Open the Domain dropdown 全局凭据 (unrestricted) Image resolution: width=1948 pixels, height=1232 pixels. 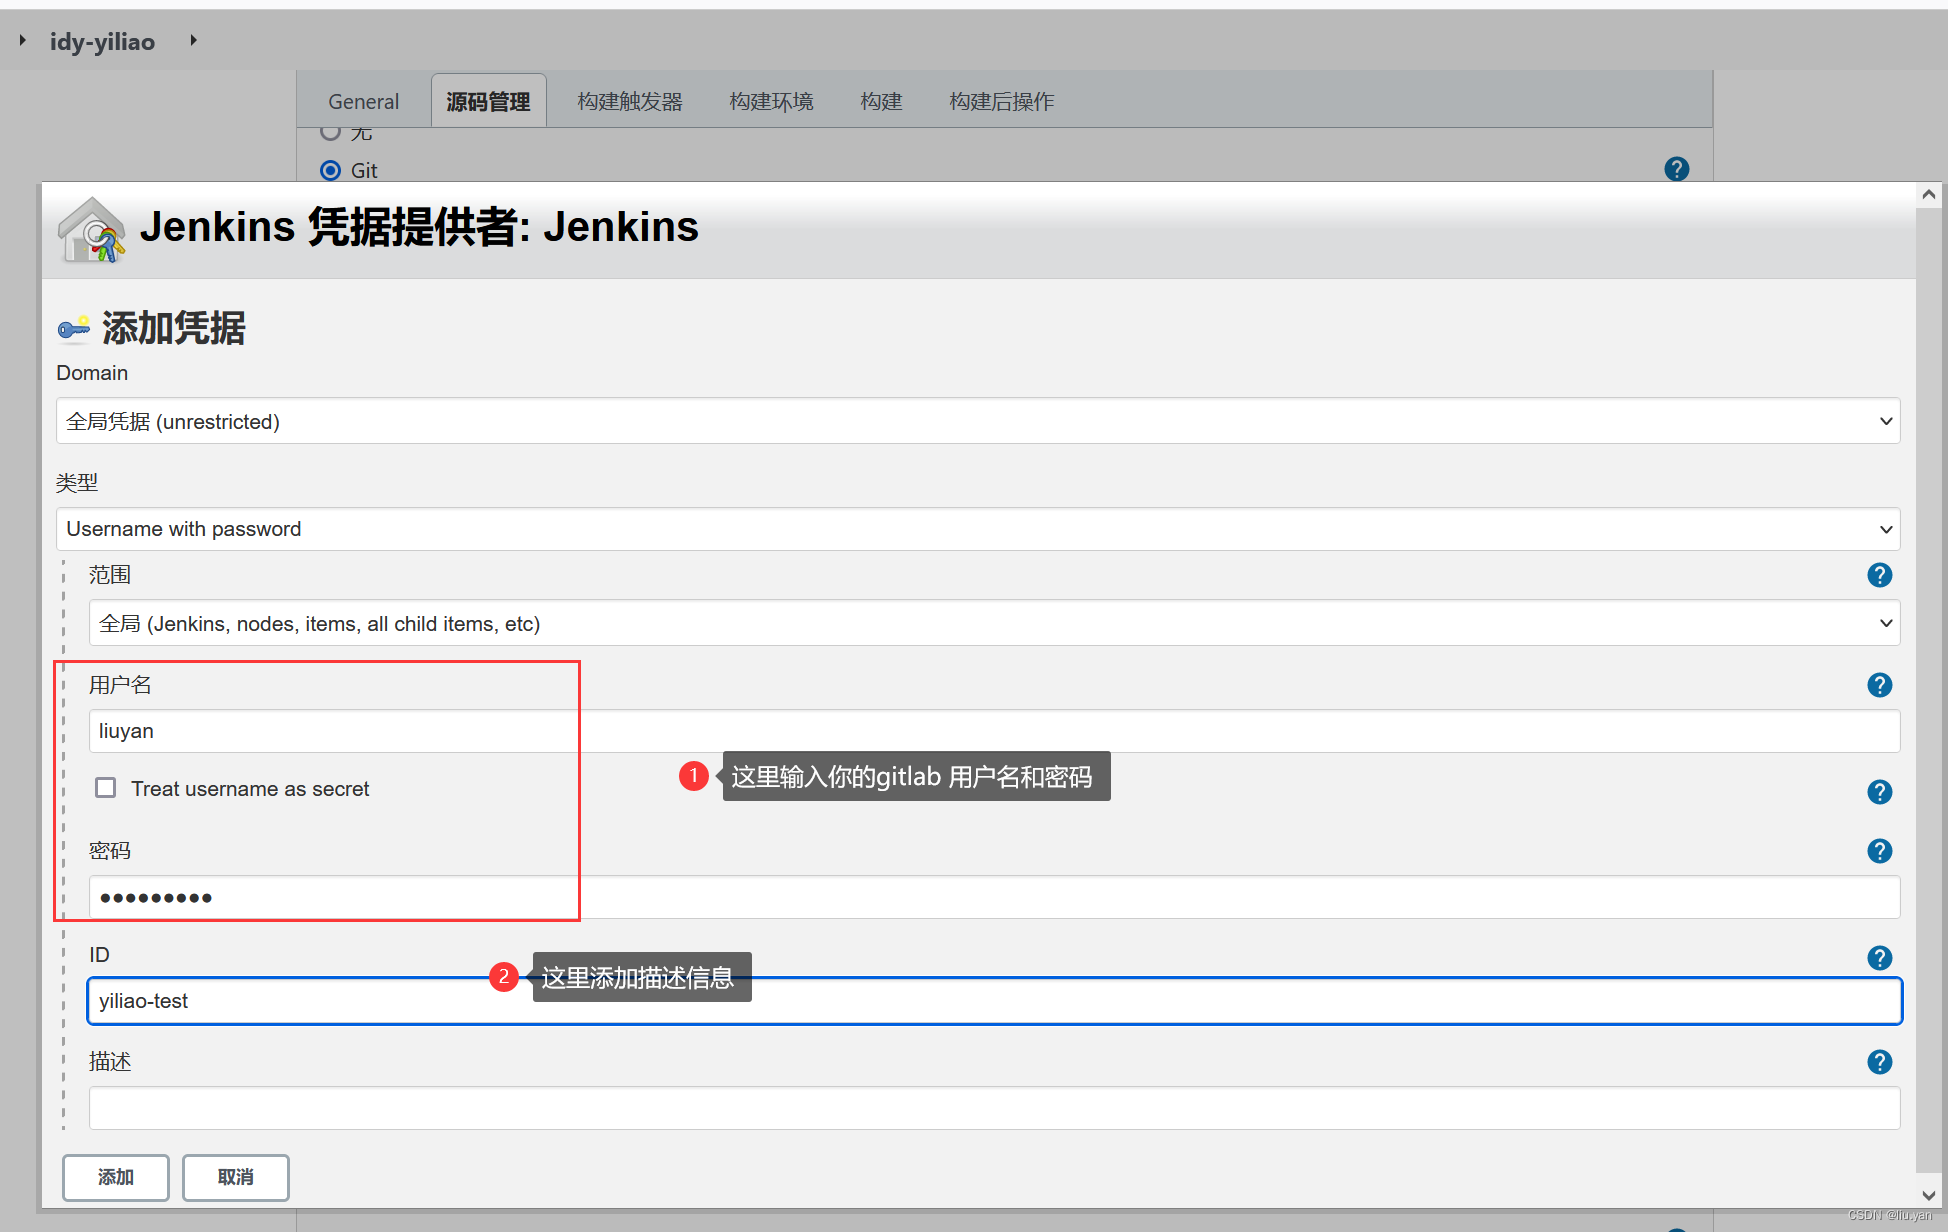pyautogui.click(x=978, y=421)
